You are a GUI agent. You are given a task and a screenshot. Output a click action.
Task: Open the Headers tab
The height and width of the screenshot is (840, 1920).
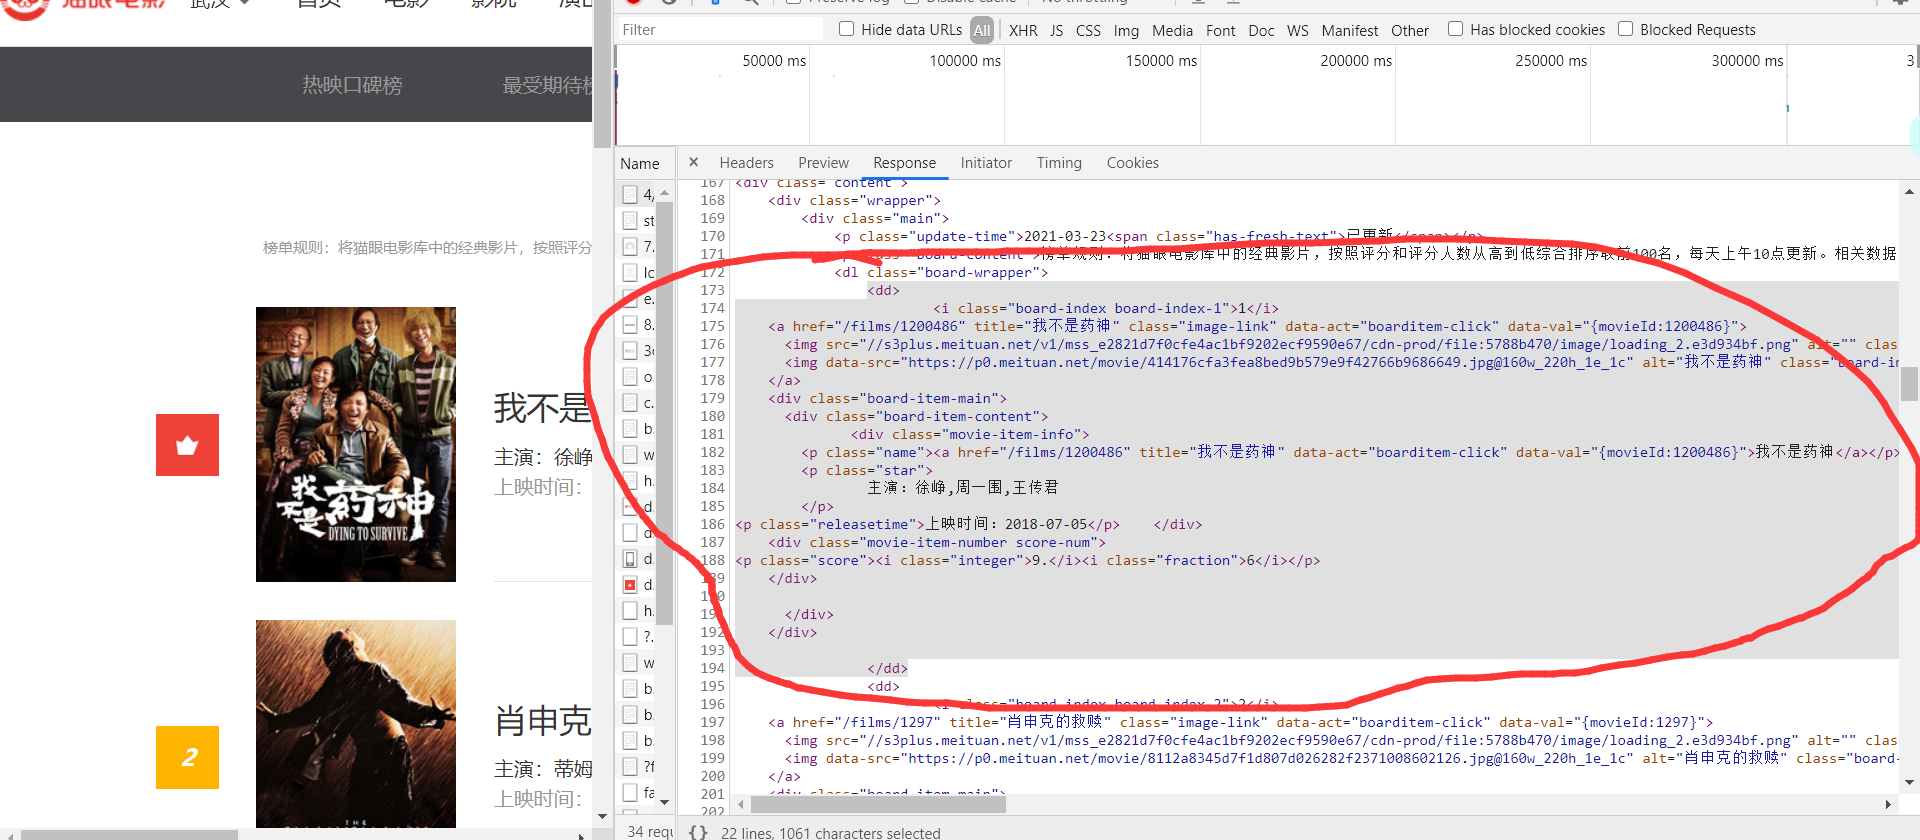746,162
